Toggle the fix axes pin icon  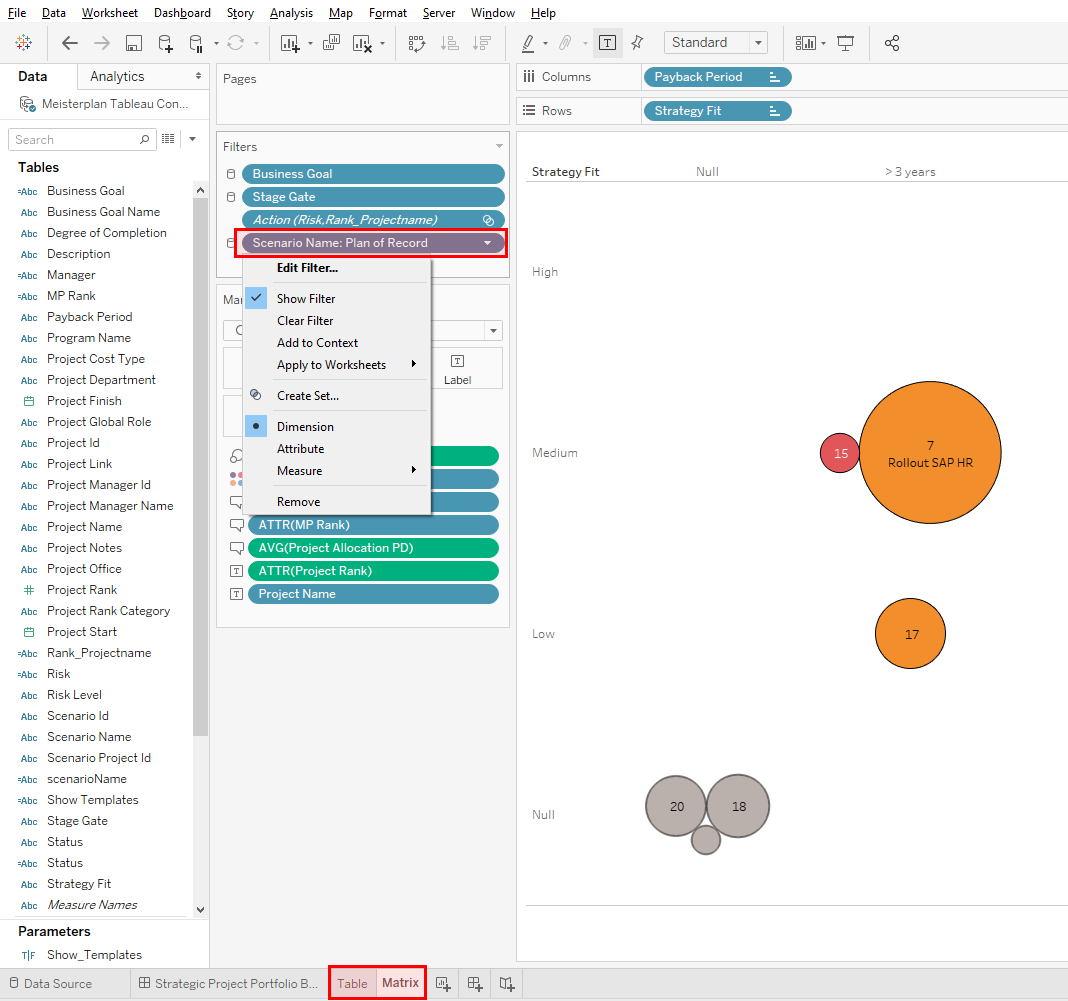638,43
